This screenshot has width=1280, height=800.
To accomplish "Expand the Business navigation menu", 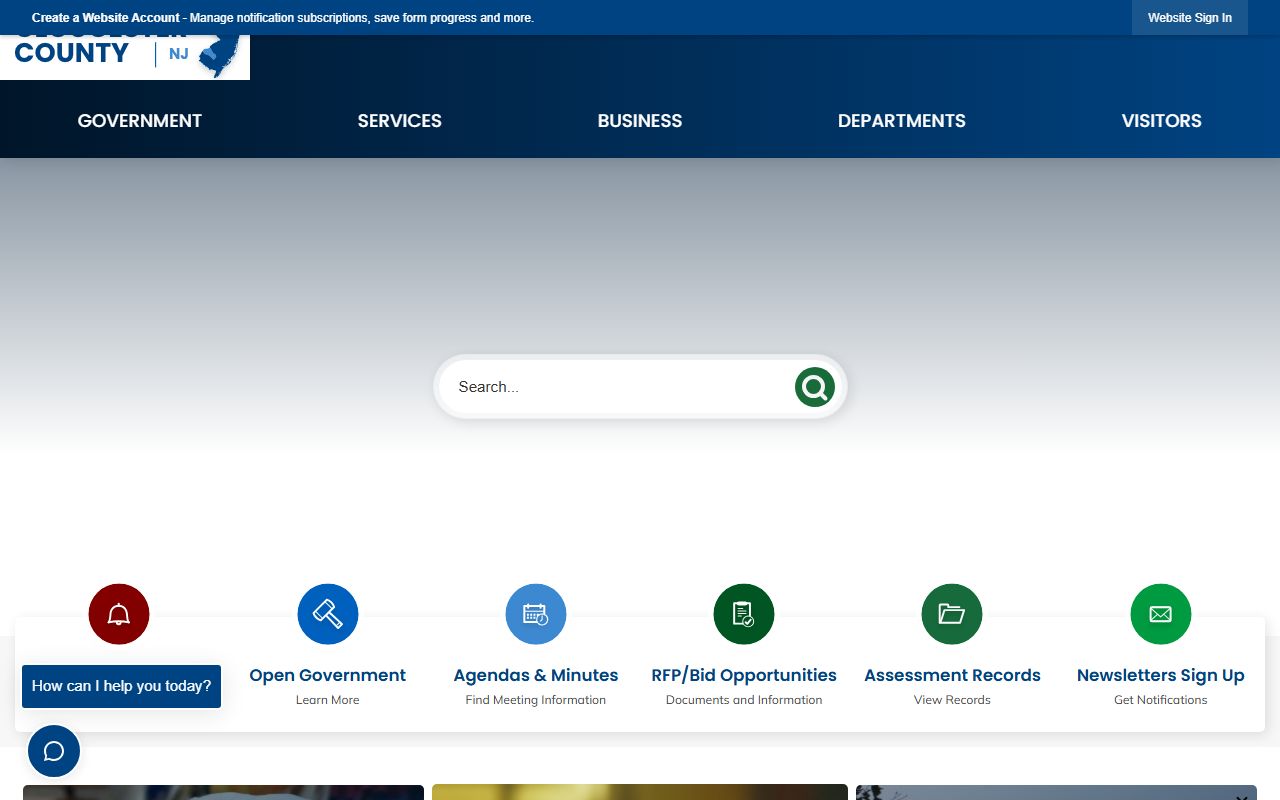I will pos(639,121).
